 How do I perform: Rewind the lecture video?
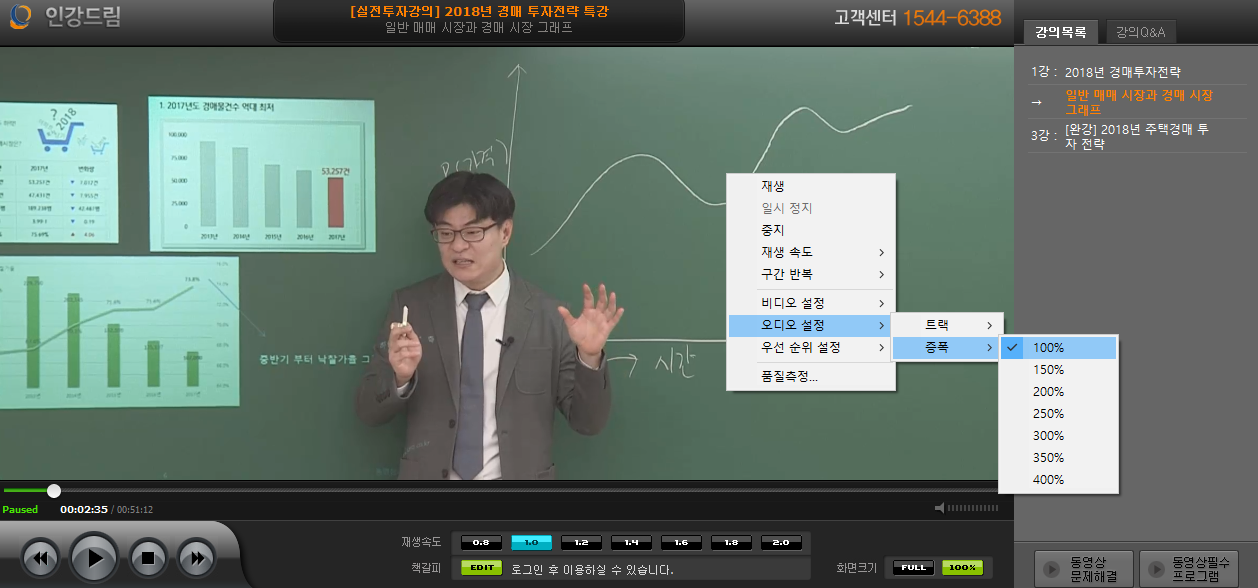coord(41,557)
